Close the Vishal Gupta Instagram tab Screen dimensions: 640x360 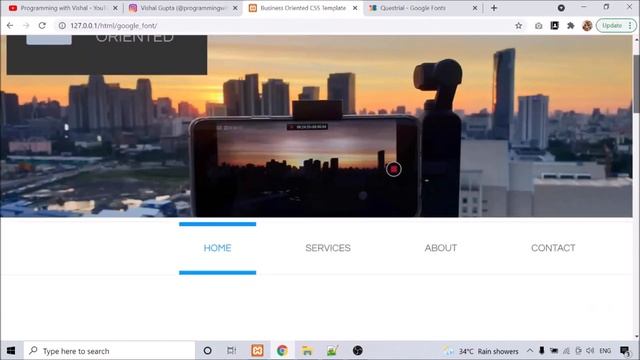[x=235, y=8]
